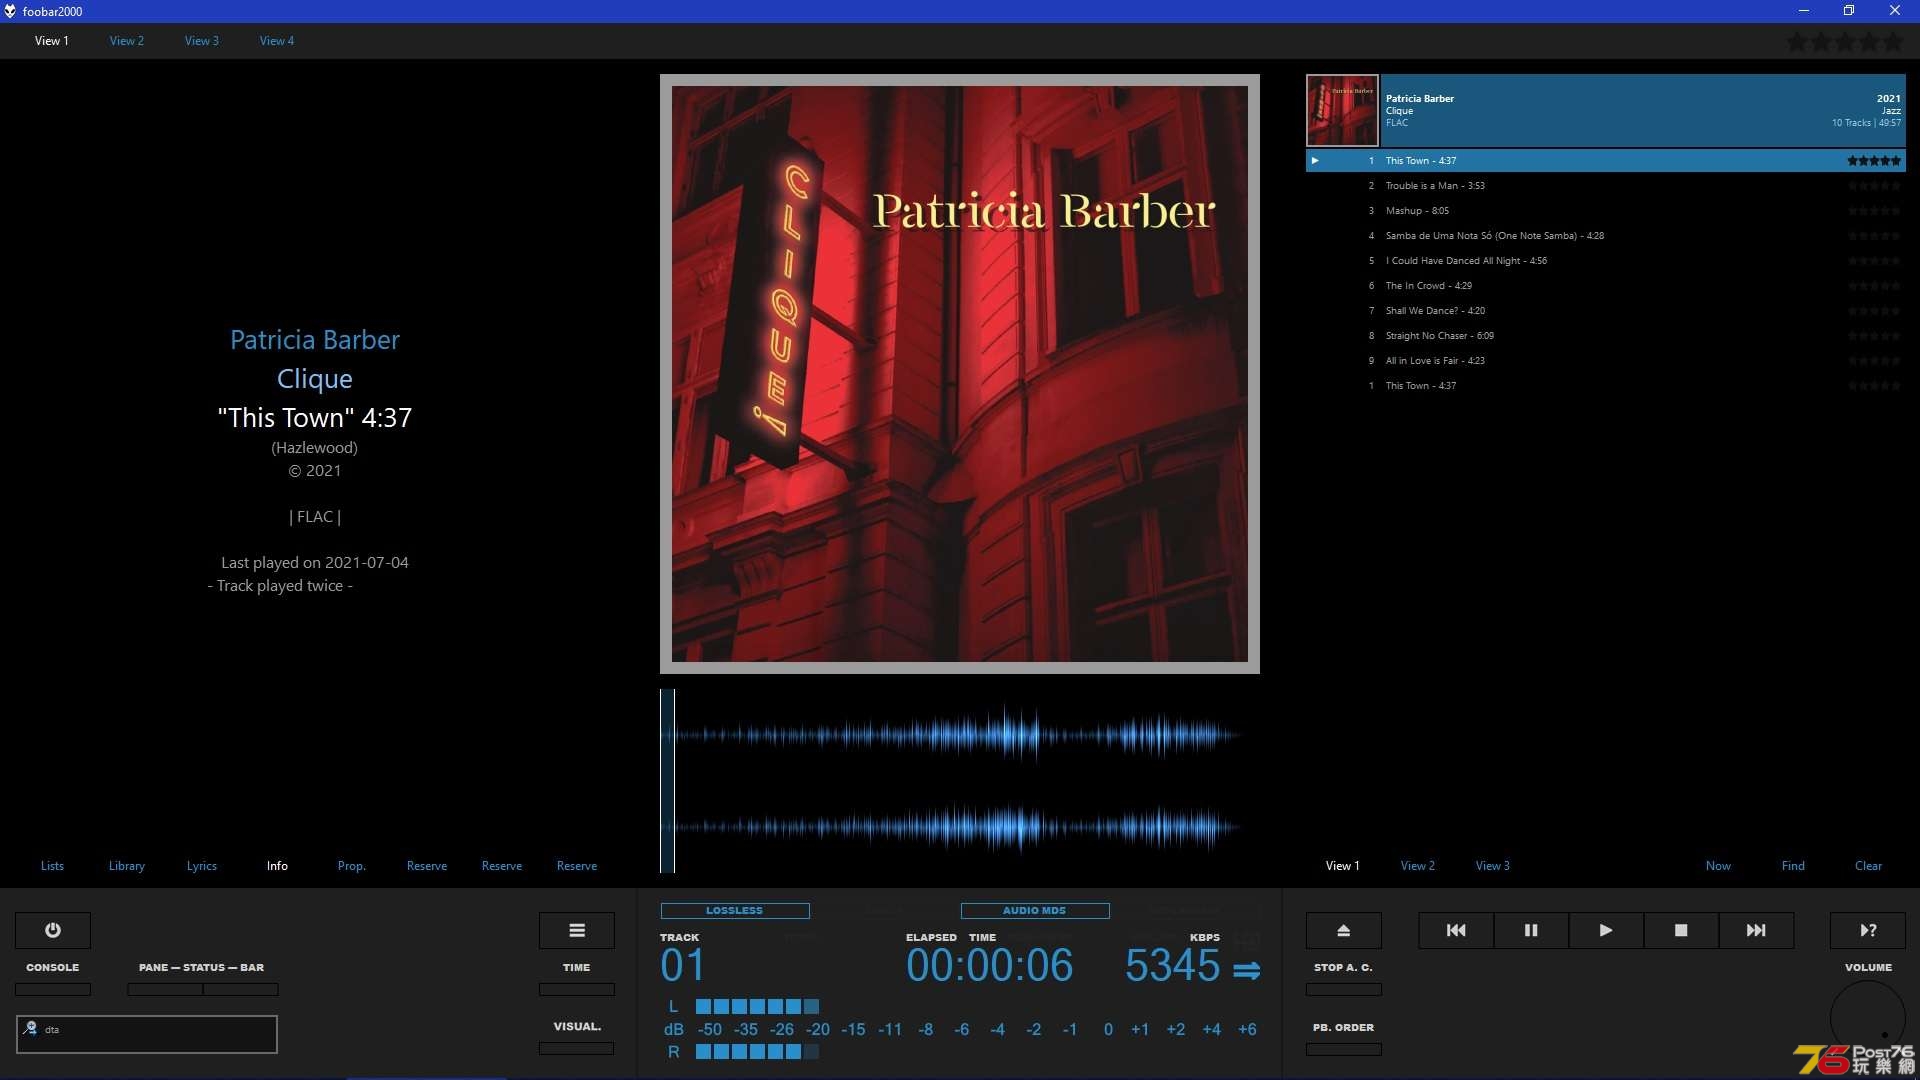This screenshot has height=1080, width=1920.
Task: Click the small album thumbnail in playlist header
Action: coord(1342,111)
